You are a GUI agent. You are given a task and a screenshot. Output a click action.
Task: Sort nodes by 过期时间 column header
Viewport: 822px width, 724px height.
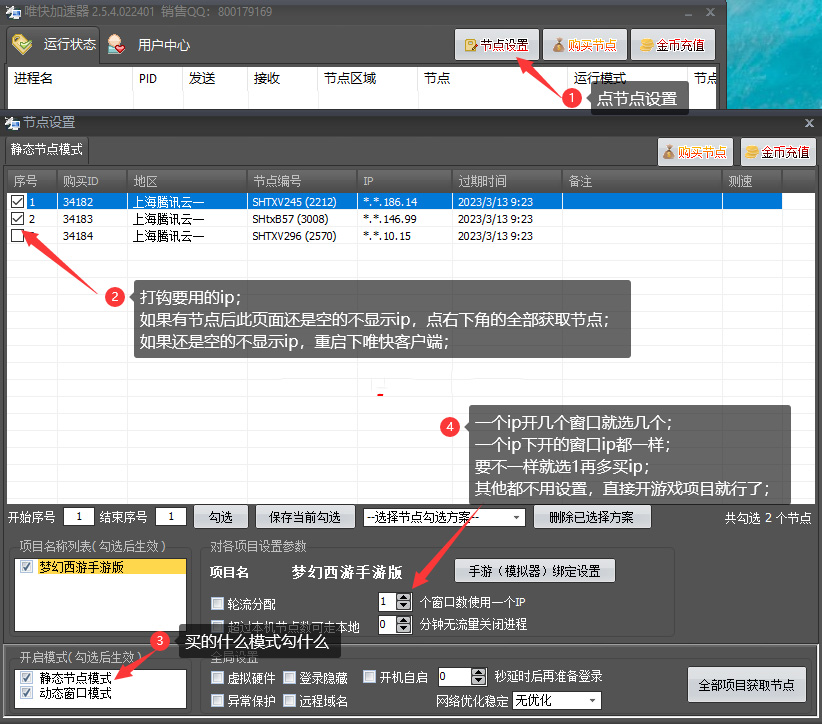[507, 181]
